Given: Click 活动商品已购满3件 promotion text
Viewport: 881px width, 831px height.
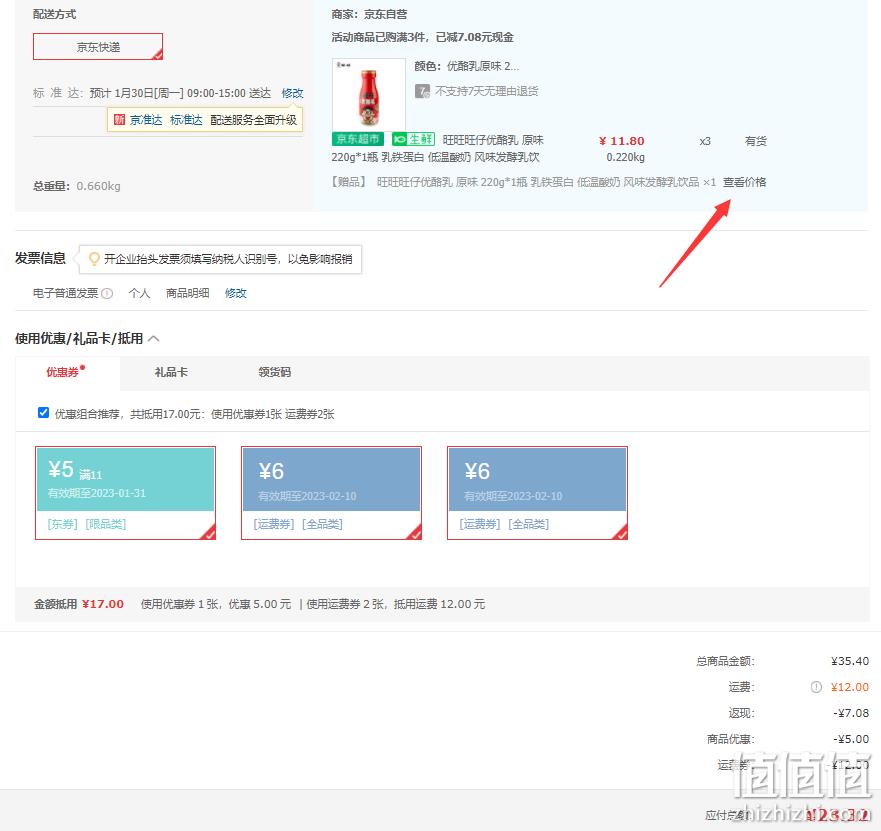Looking at the screenshot, I should (x=423, y=37).
